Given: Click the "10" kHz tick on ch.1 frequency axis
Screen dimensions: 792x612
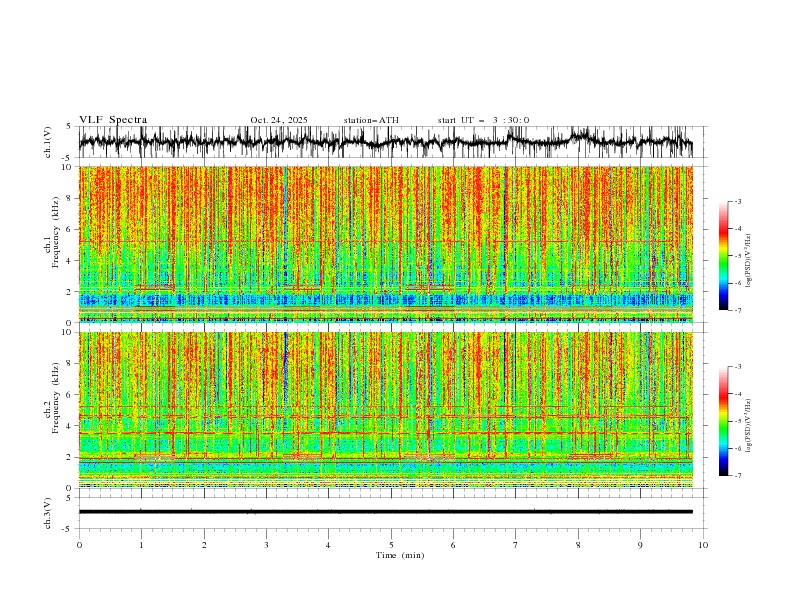Looking at the screenshot, I should pyautogui.click(x=68, y=167).
